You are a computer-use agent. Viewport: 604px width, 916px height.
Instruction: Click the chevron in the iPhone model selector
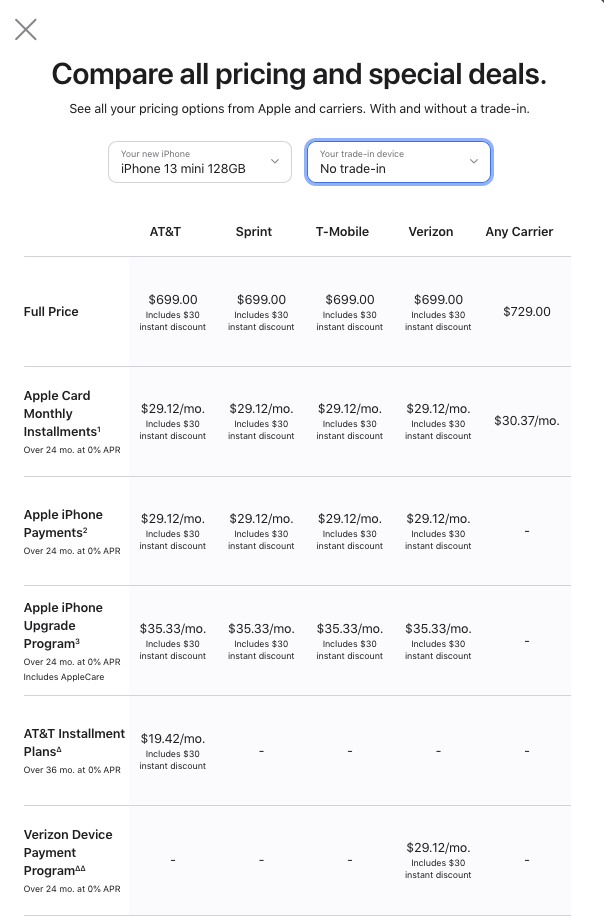(x=275, y=162)
